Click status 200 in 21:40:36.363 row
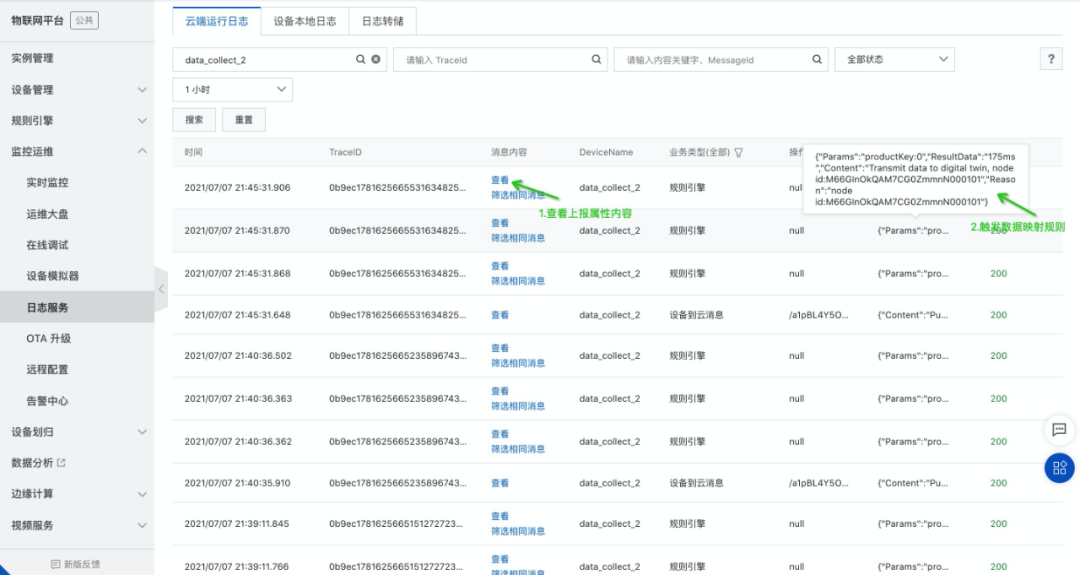Image resolution: width=1080 pixels, height=575 pixels. [999, 399]
